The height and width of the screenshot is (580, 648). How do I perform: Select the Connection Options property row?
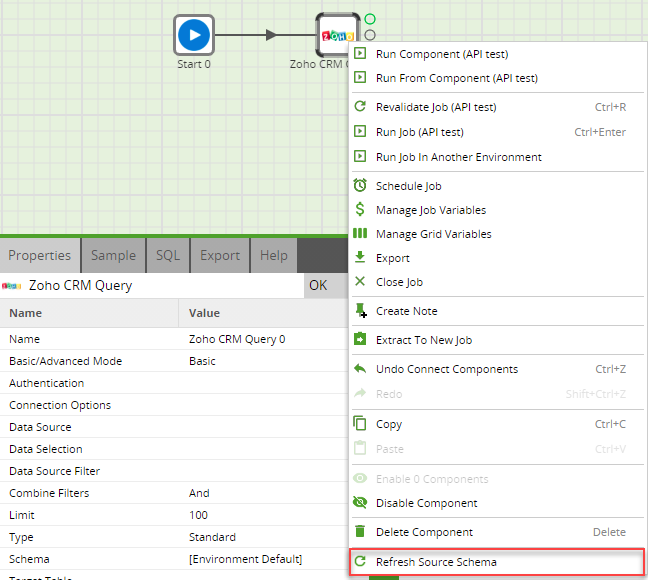[174, 405]
